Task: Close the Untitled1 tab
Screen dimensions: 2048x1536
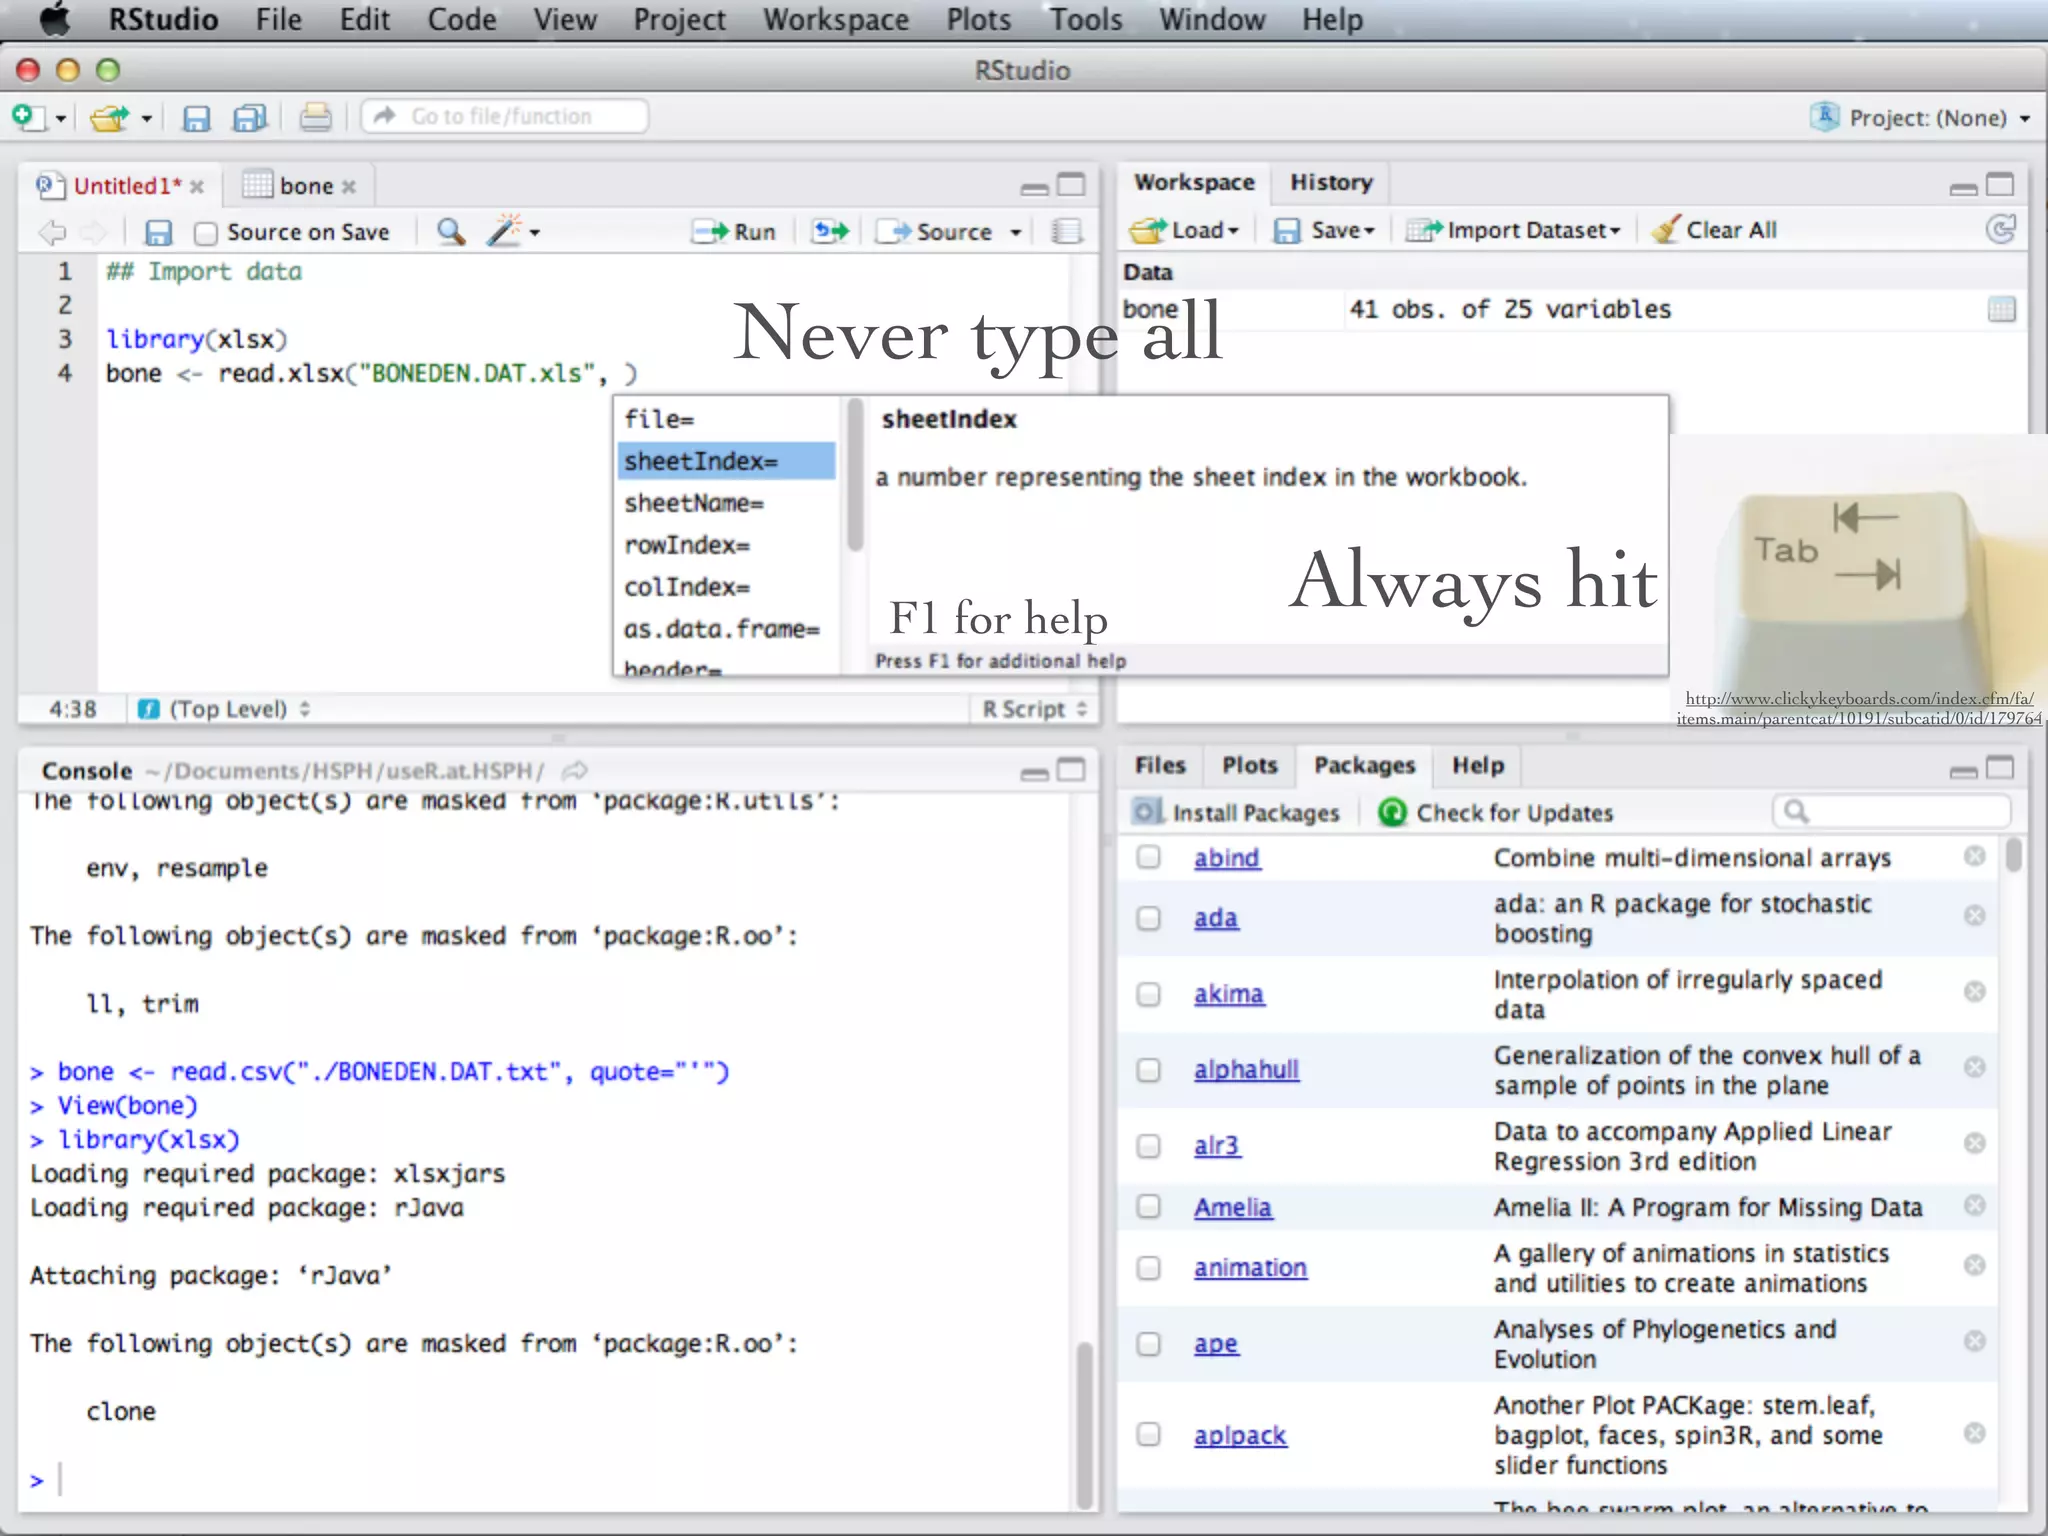Action: click(x=197, y=187)
